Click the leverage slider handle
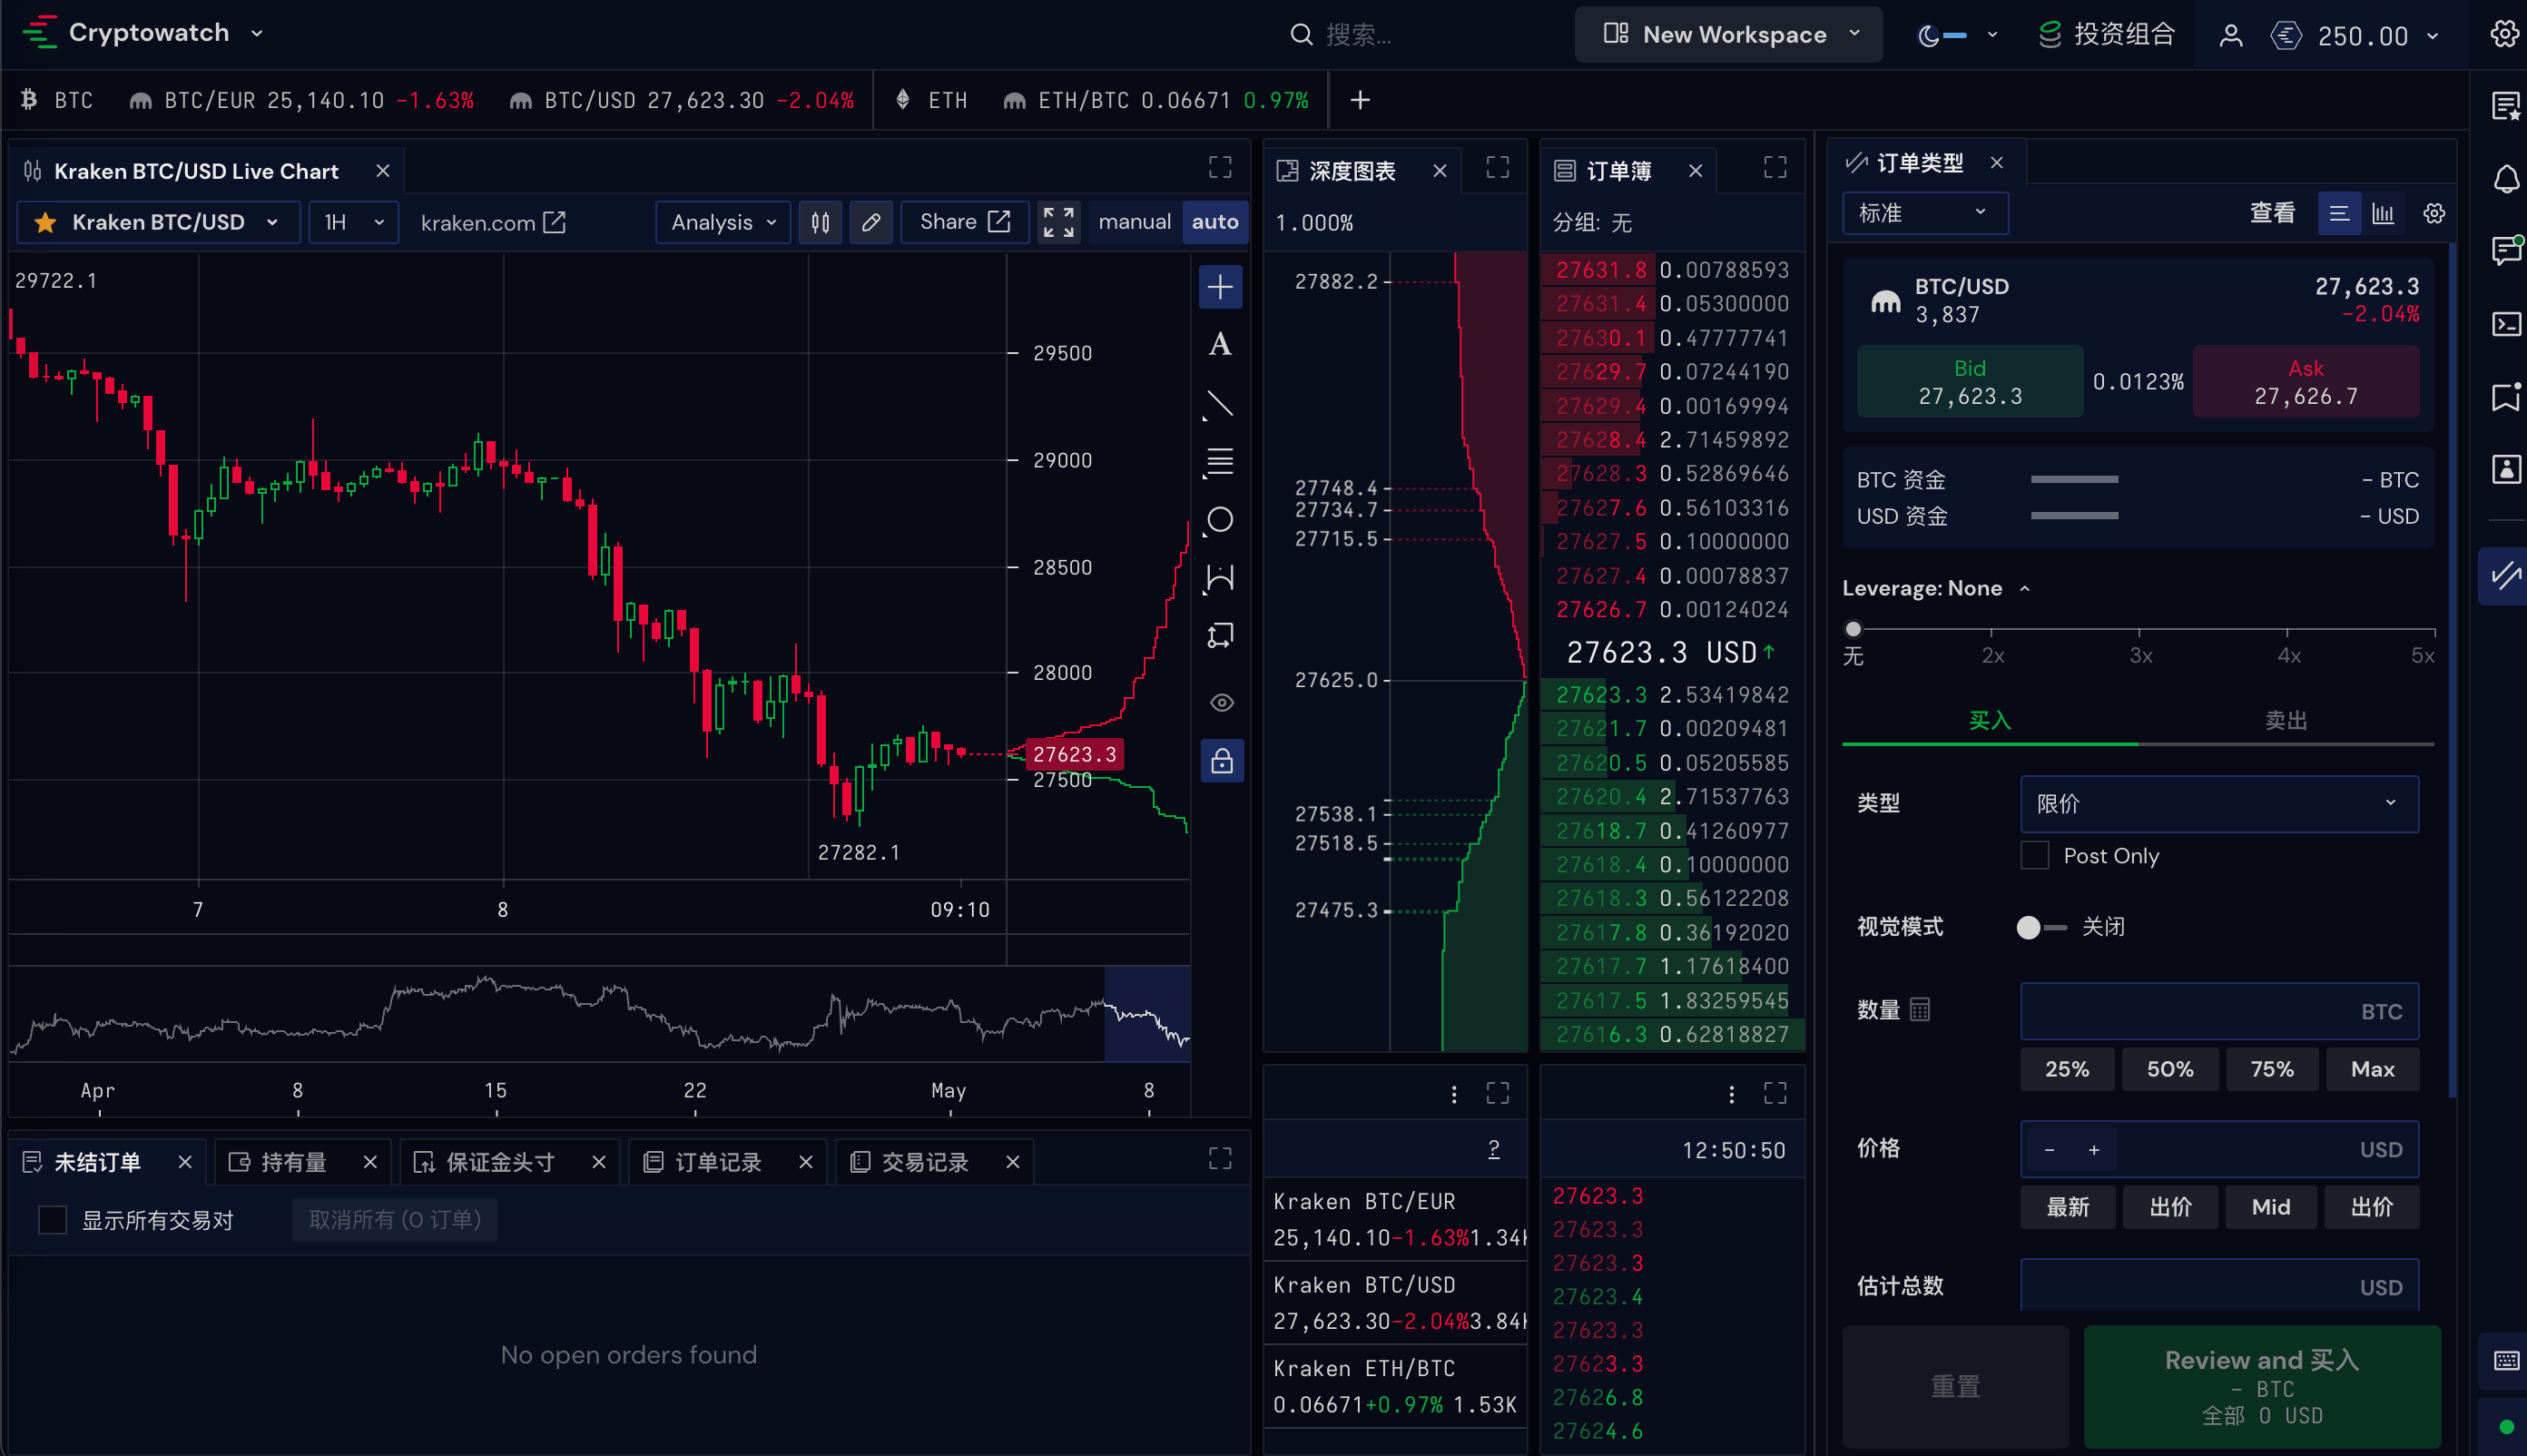The width and height of the screenshot is (2527, 1456). pyautogui.click(x=1853, y=630)
